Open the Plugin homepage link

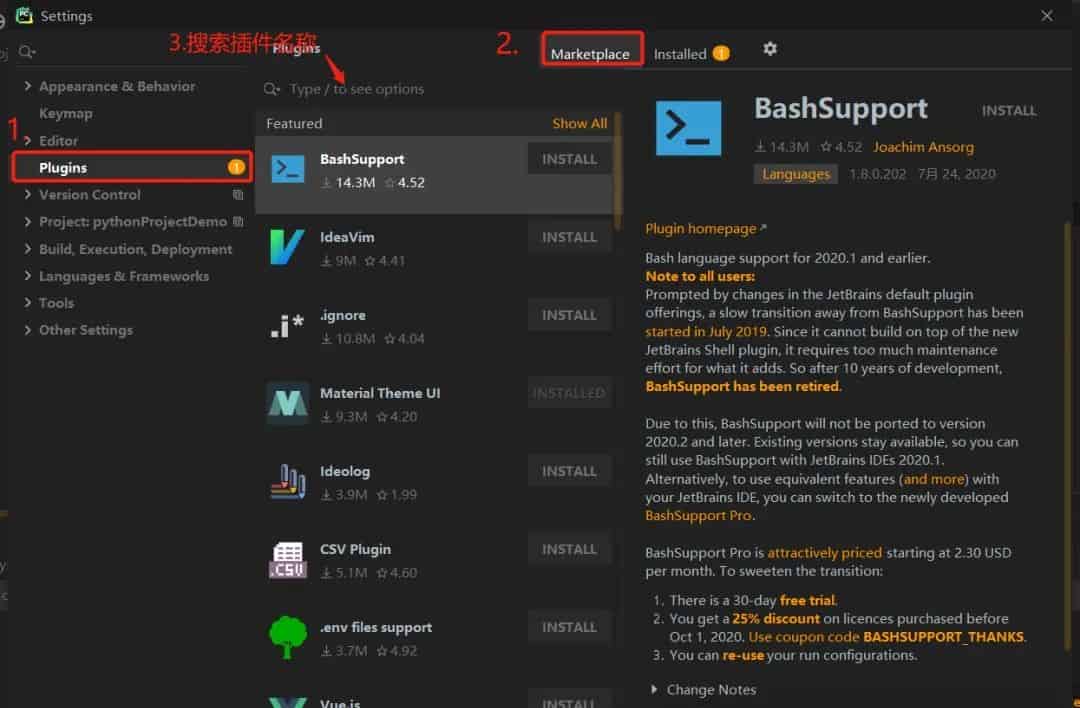pyautogui.click(x=701, y=229)
